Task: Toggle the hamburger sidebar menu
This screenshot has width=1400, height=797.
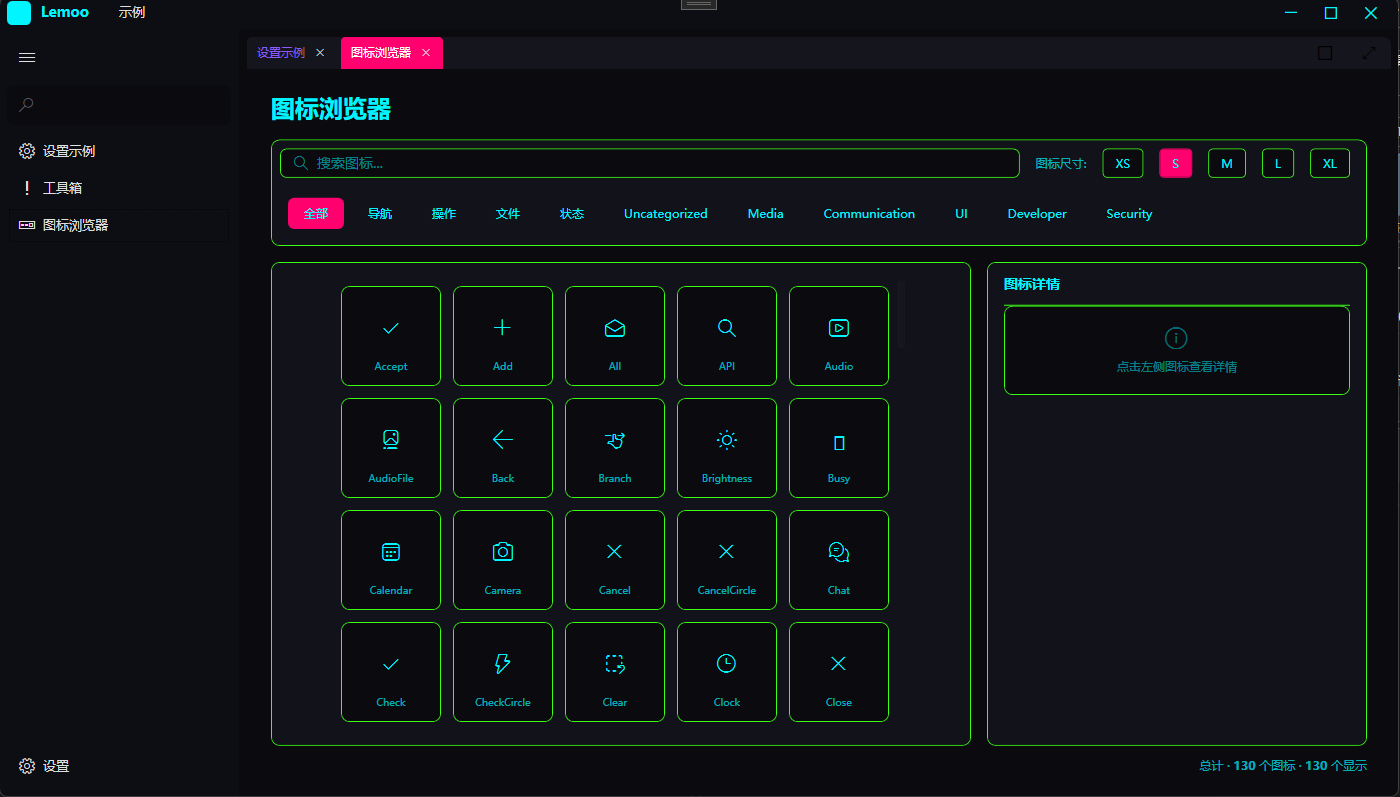Action: click(27, 58)
